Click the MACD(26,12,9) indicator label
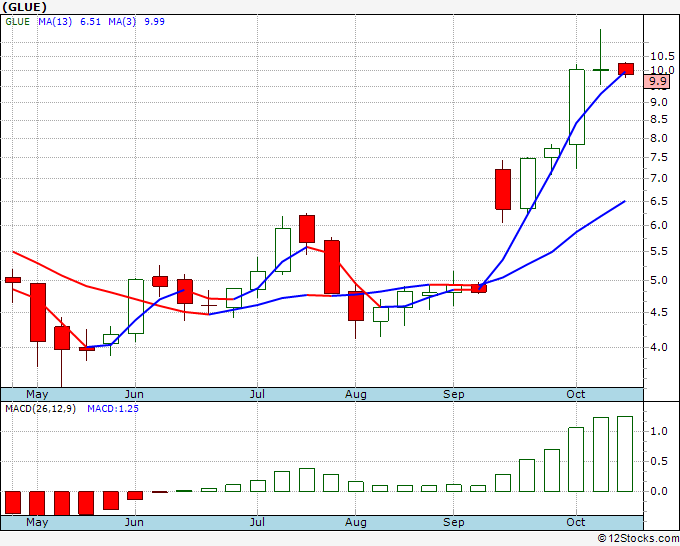 click(40, 409)
